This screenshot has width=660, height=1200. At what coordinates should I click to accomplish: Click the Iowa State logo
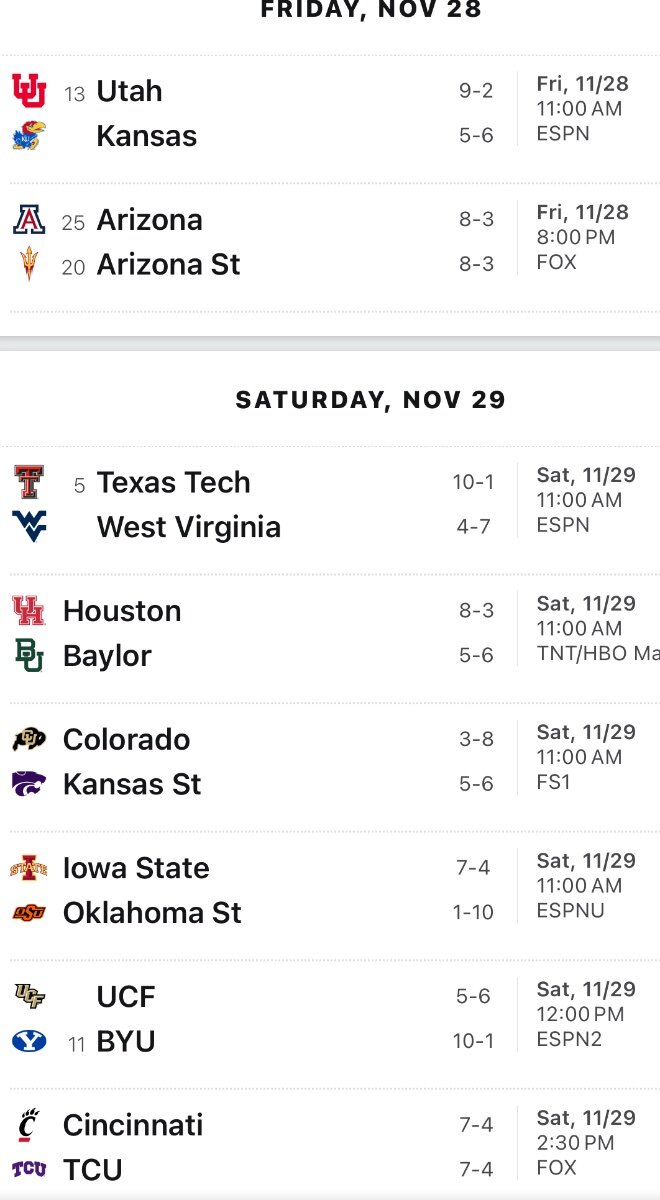[x=29, y=868]
